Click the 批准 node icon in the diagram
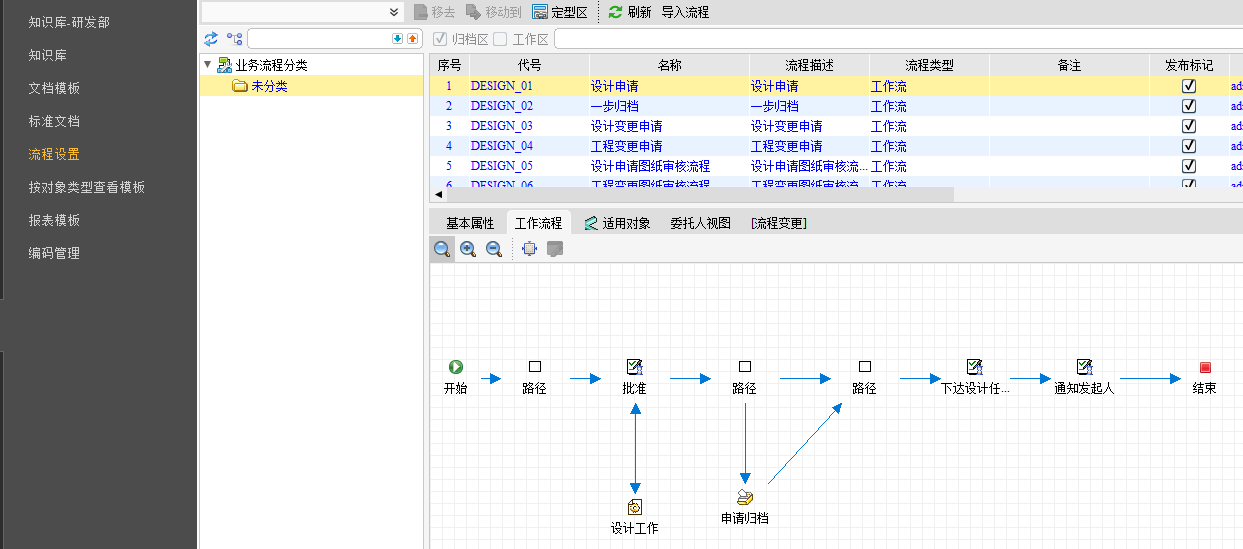The height and width of the screenshot is (549, 1243). coord(634,367)
